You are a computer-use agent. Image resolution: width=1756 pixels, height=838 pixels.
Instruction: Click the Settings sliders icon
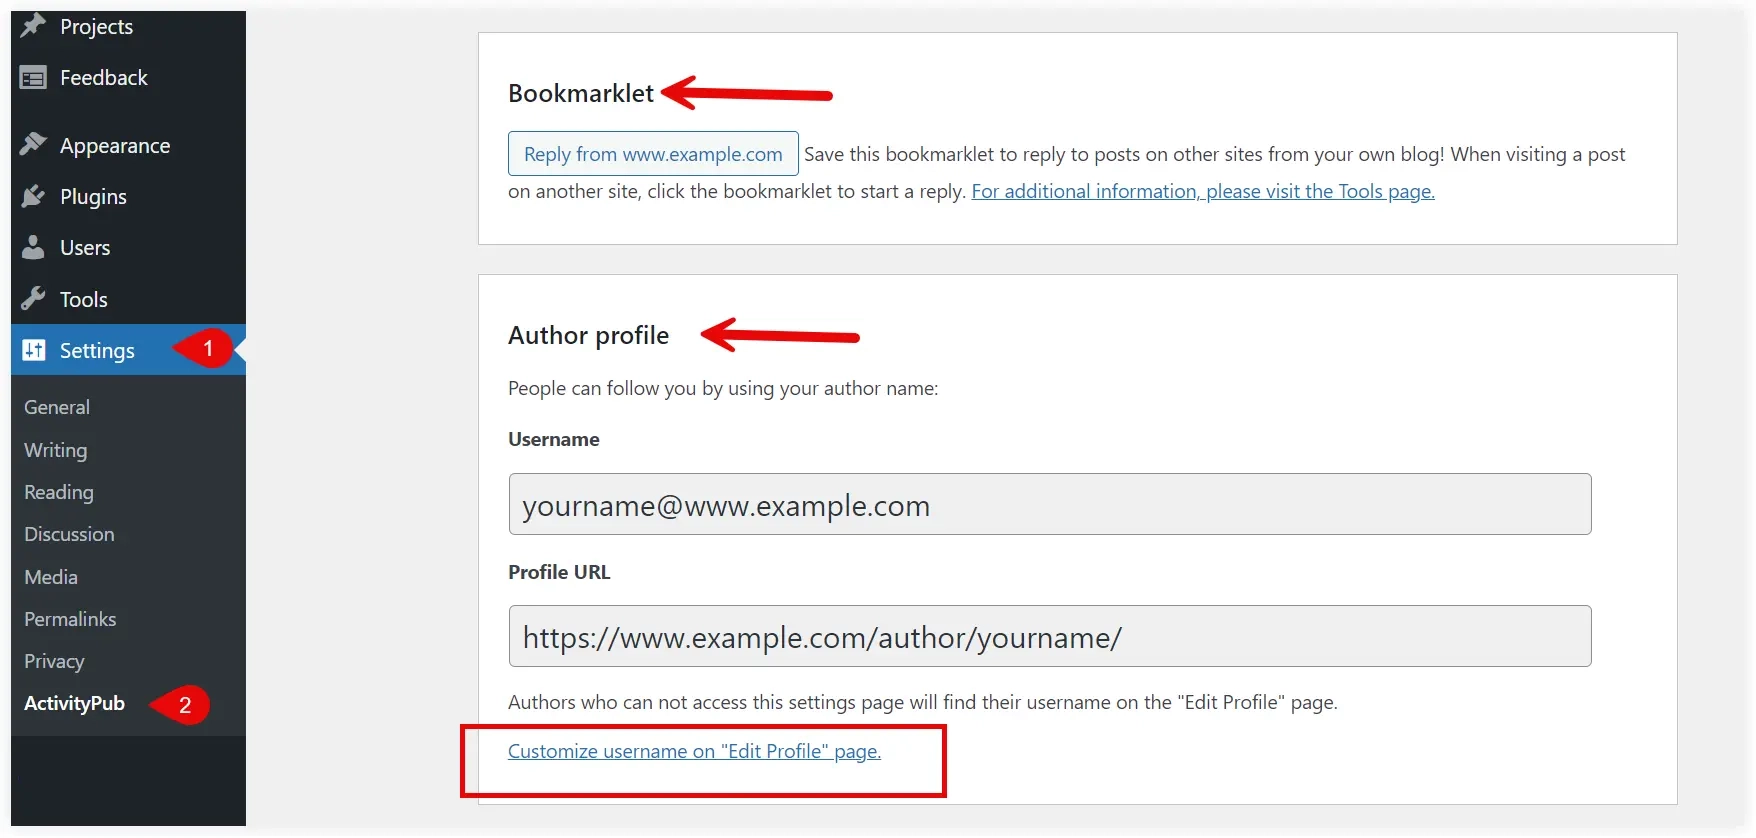[34, 350]
